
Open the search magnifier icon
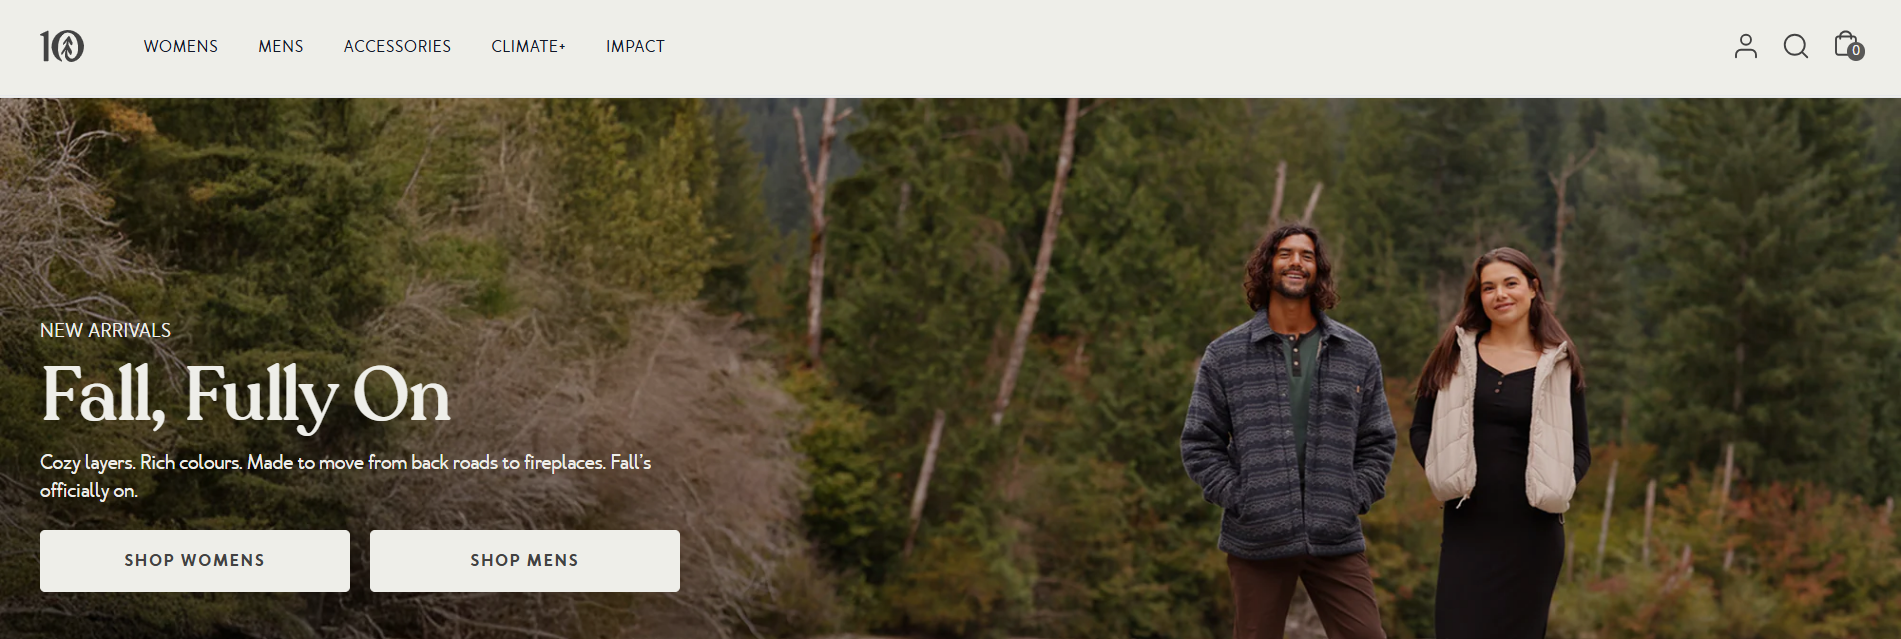click(1795, 46)
